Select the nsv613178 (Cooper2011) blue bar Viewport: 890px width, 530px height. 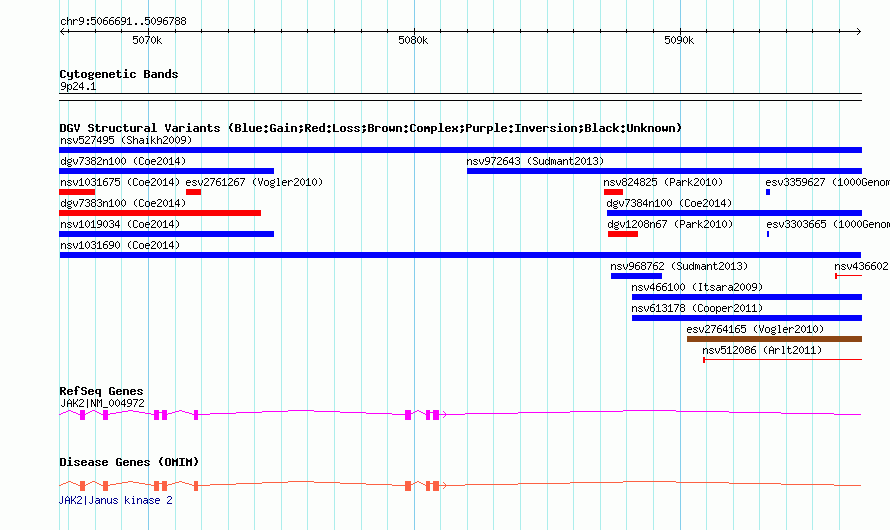pyautogui.click(x=747, y=318)
